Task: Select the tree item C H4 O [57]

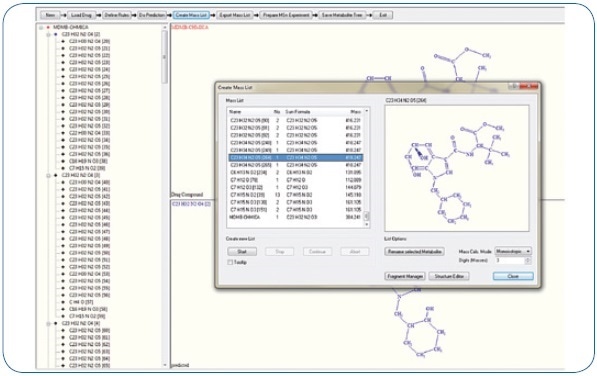Action: 81,302
